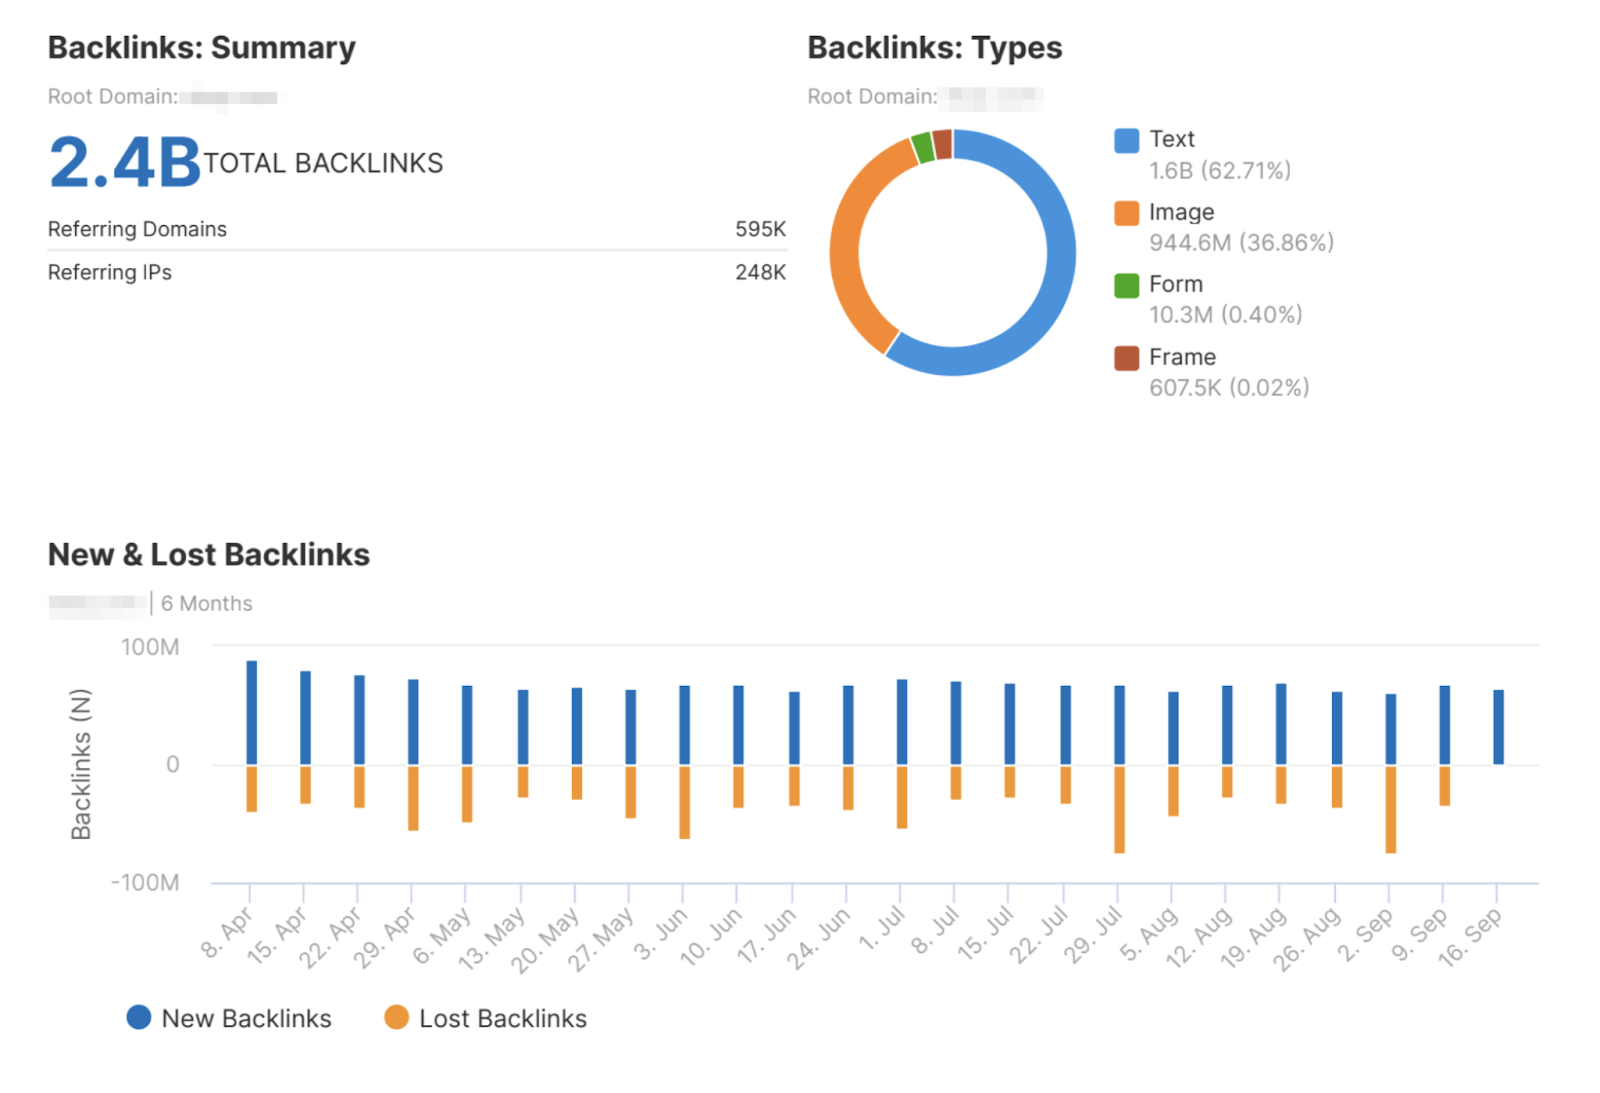
Task: Click the orange Lost Backlinks legend dot
Action: tap(398, 1017)
